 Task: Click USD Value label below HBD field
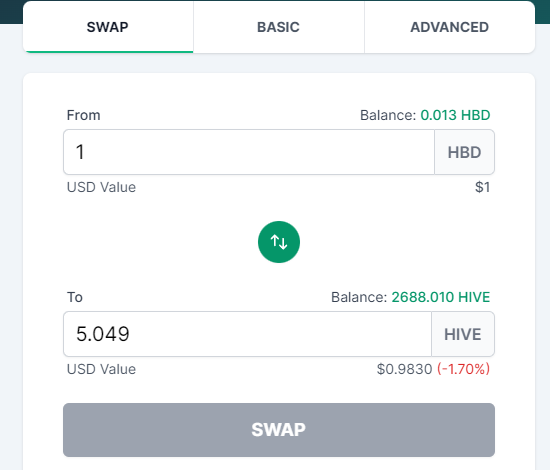(x=101, y=187)
